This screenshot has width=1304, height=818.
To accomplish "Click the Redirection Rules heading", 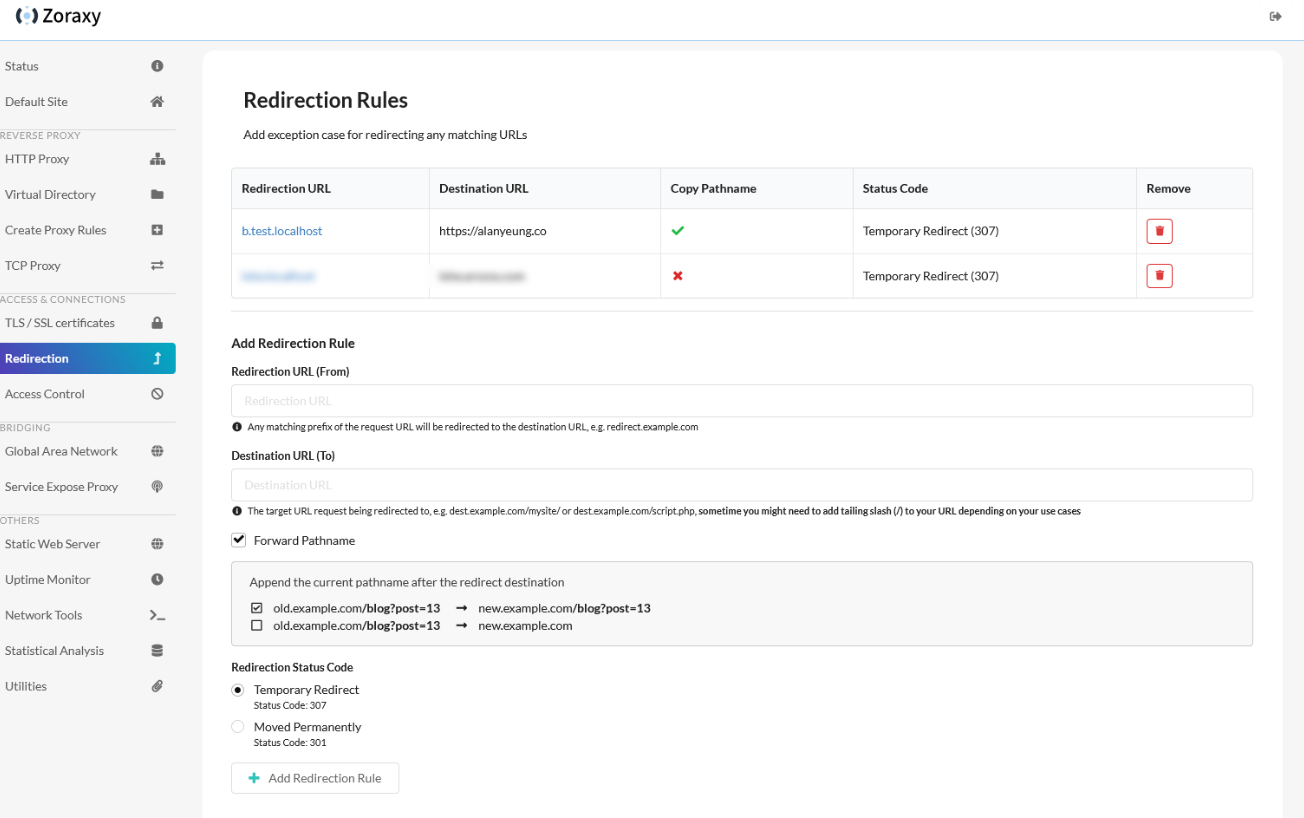I will point(326,100).
